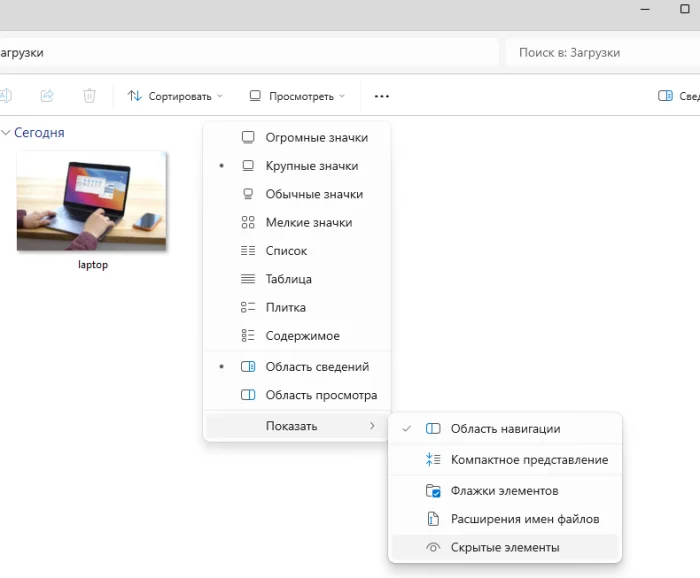Enable Компактное представление
Screen dimensions: 700x578
pos(505,460)
